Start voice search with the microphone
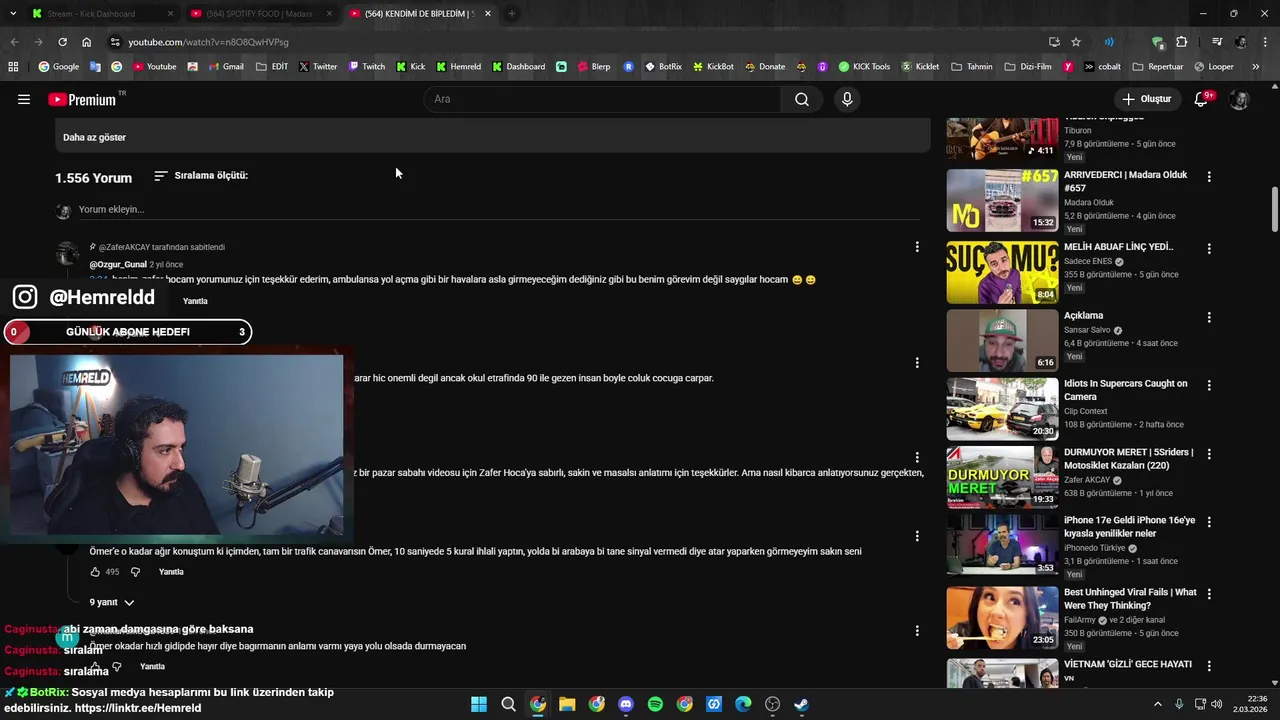The image size is (1280, 720). pos(847,99)
